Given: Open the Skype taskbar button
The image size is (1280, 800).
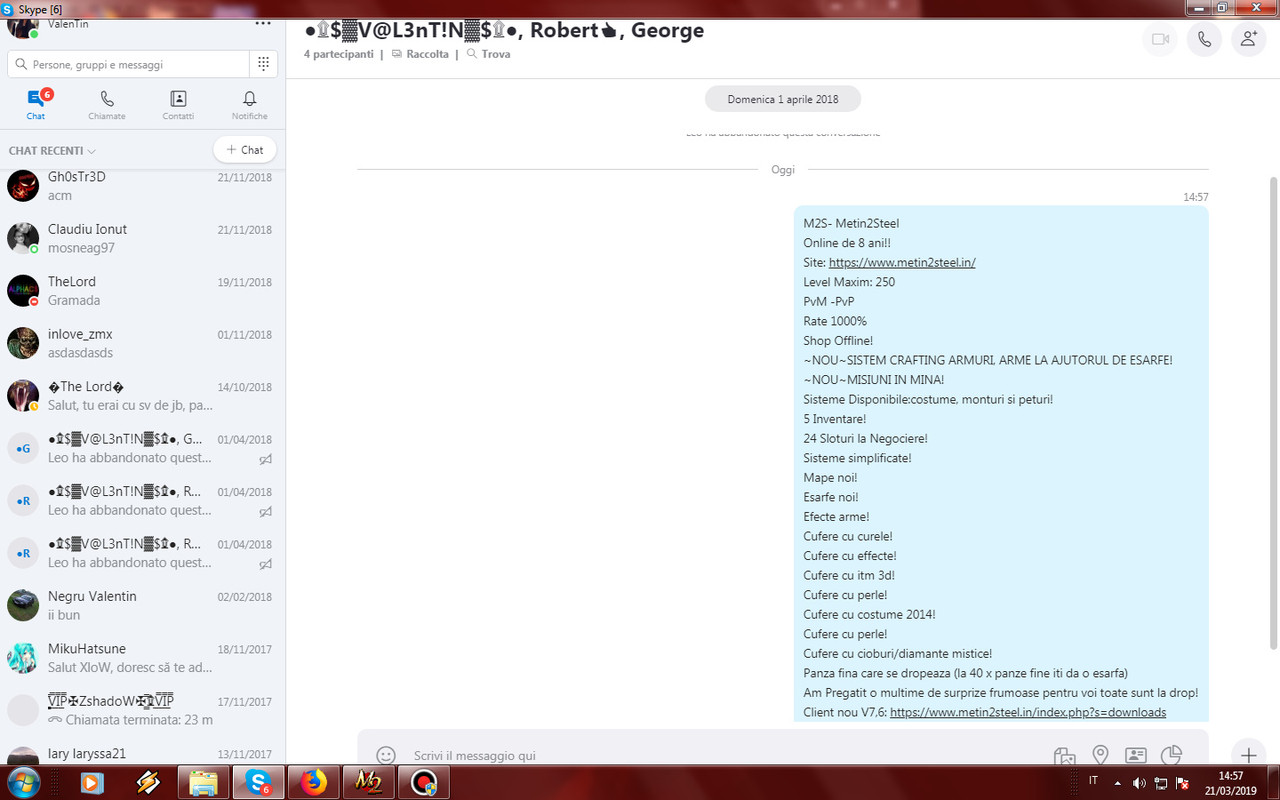Looking at the screenshot, I should [x=258, y=783].
